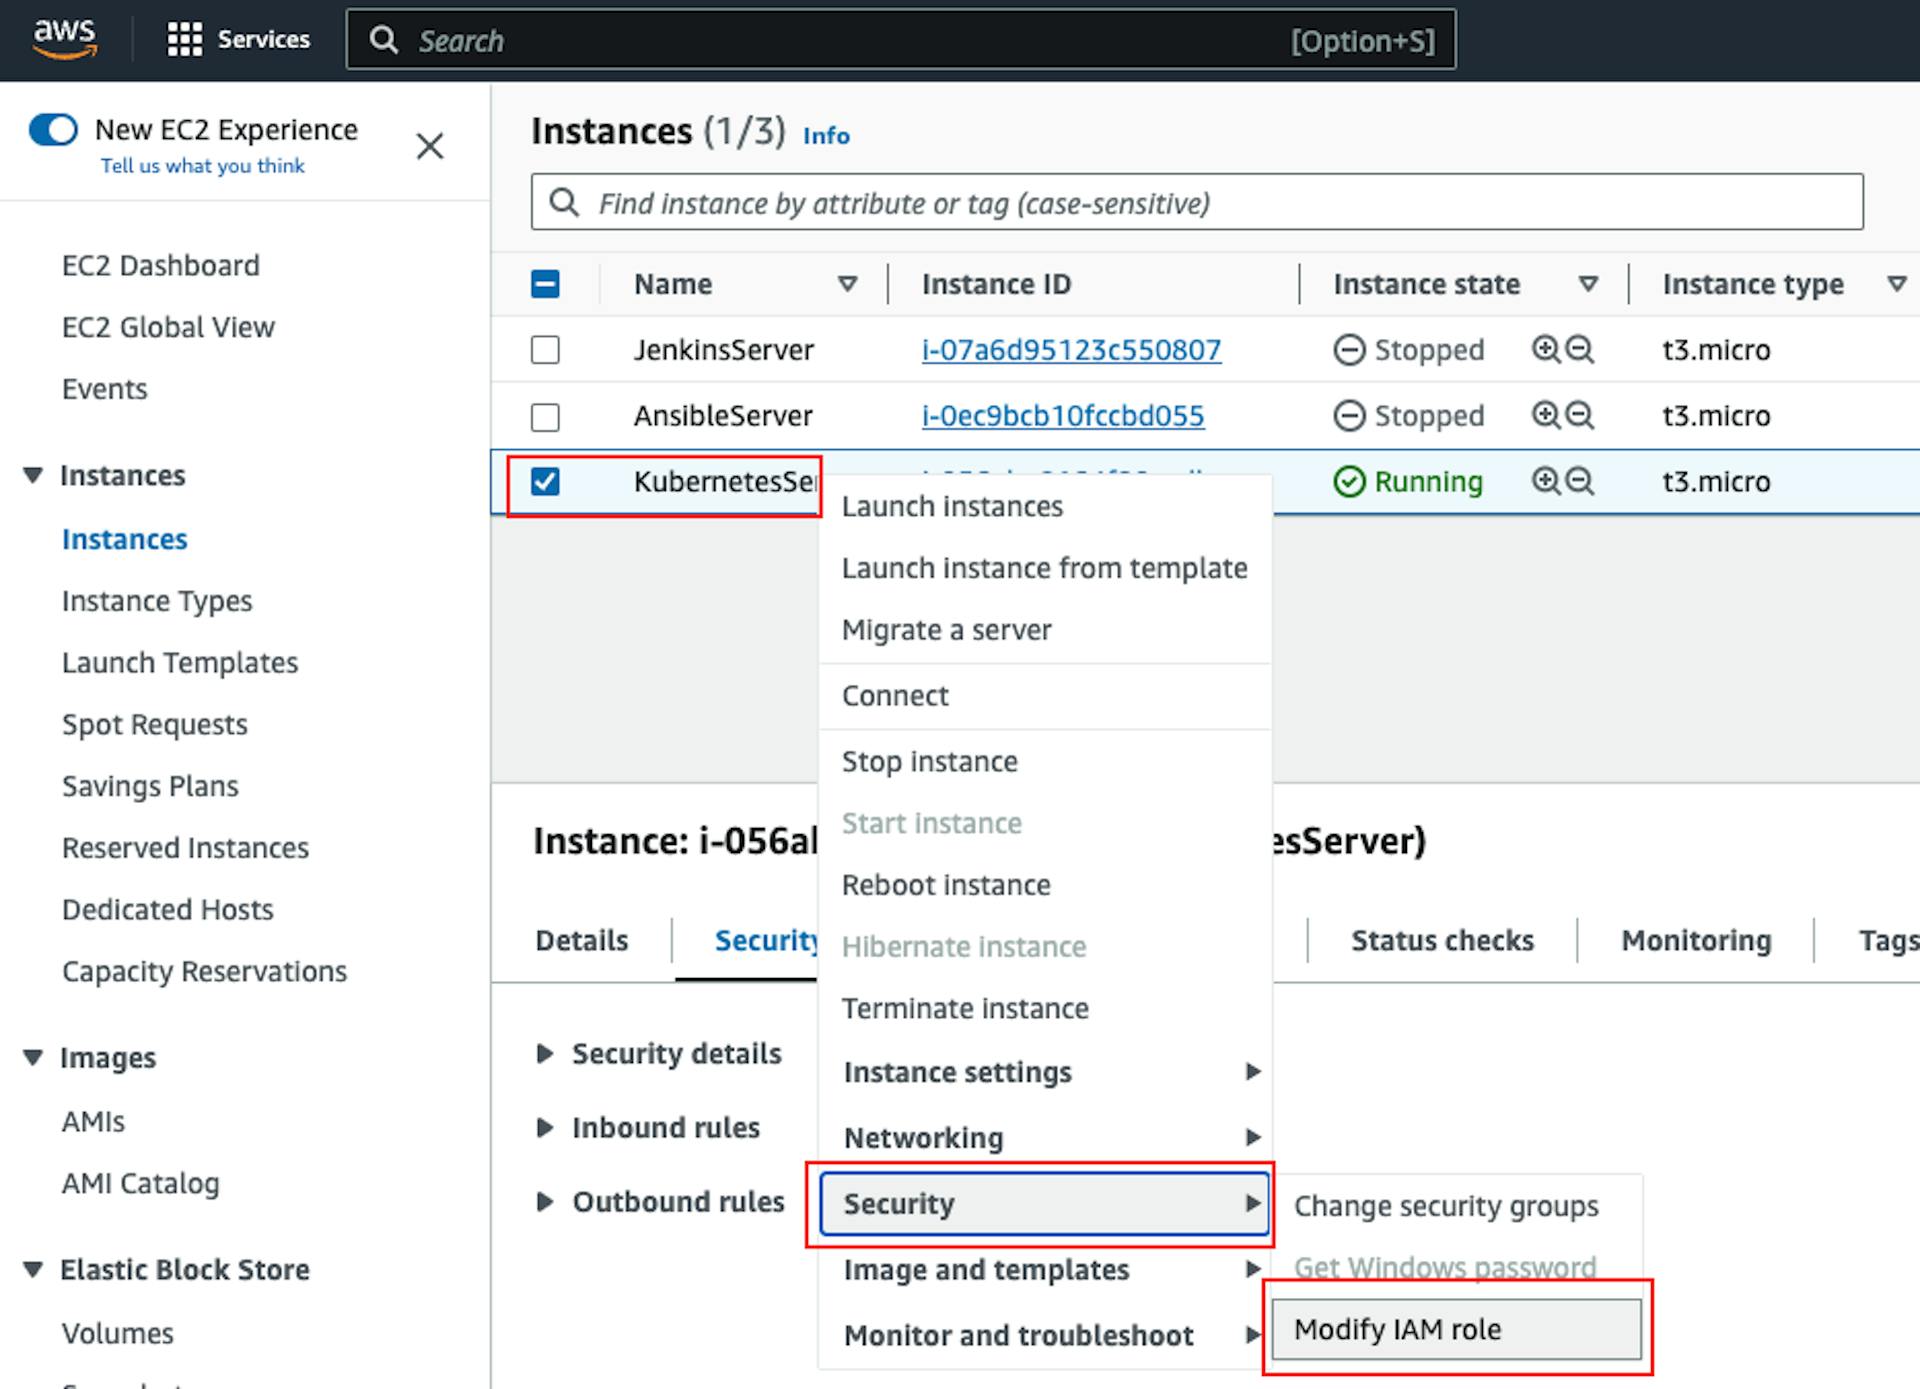Uncheck the KubernetesServer checkbox
Viewport: 1920px width, 1389px height.
(x=545, y=482)
